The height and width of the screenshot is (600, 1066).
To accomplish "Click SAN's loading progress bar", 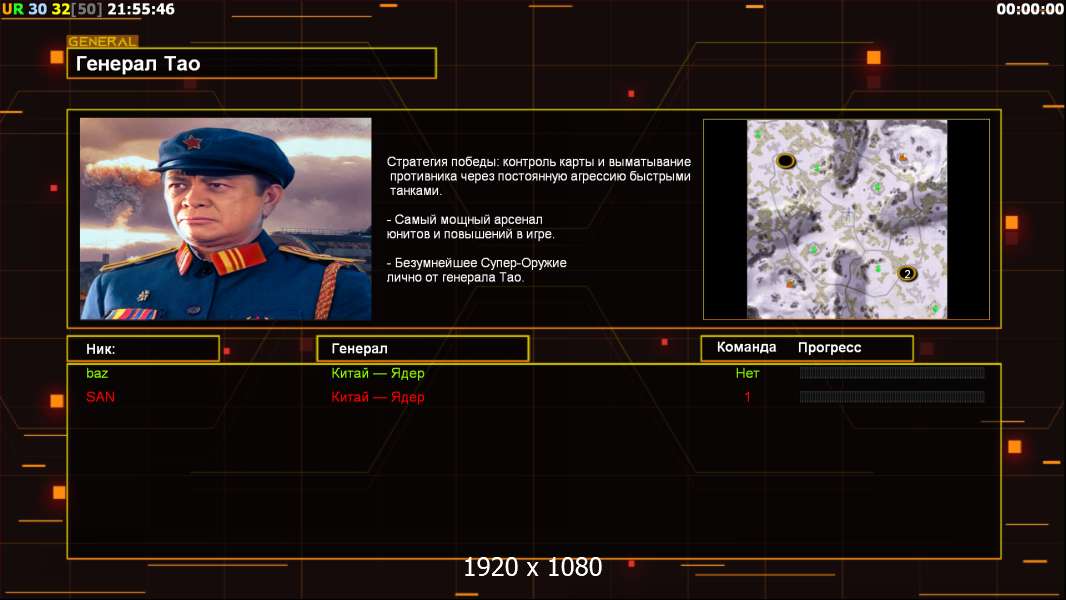I will (892, 397).
